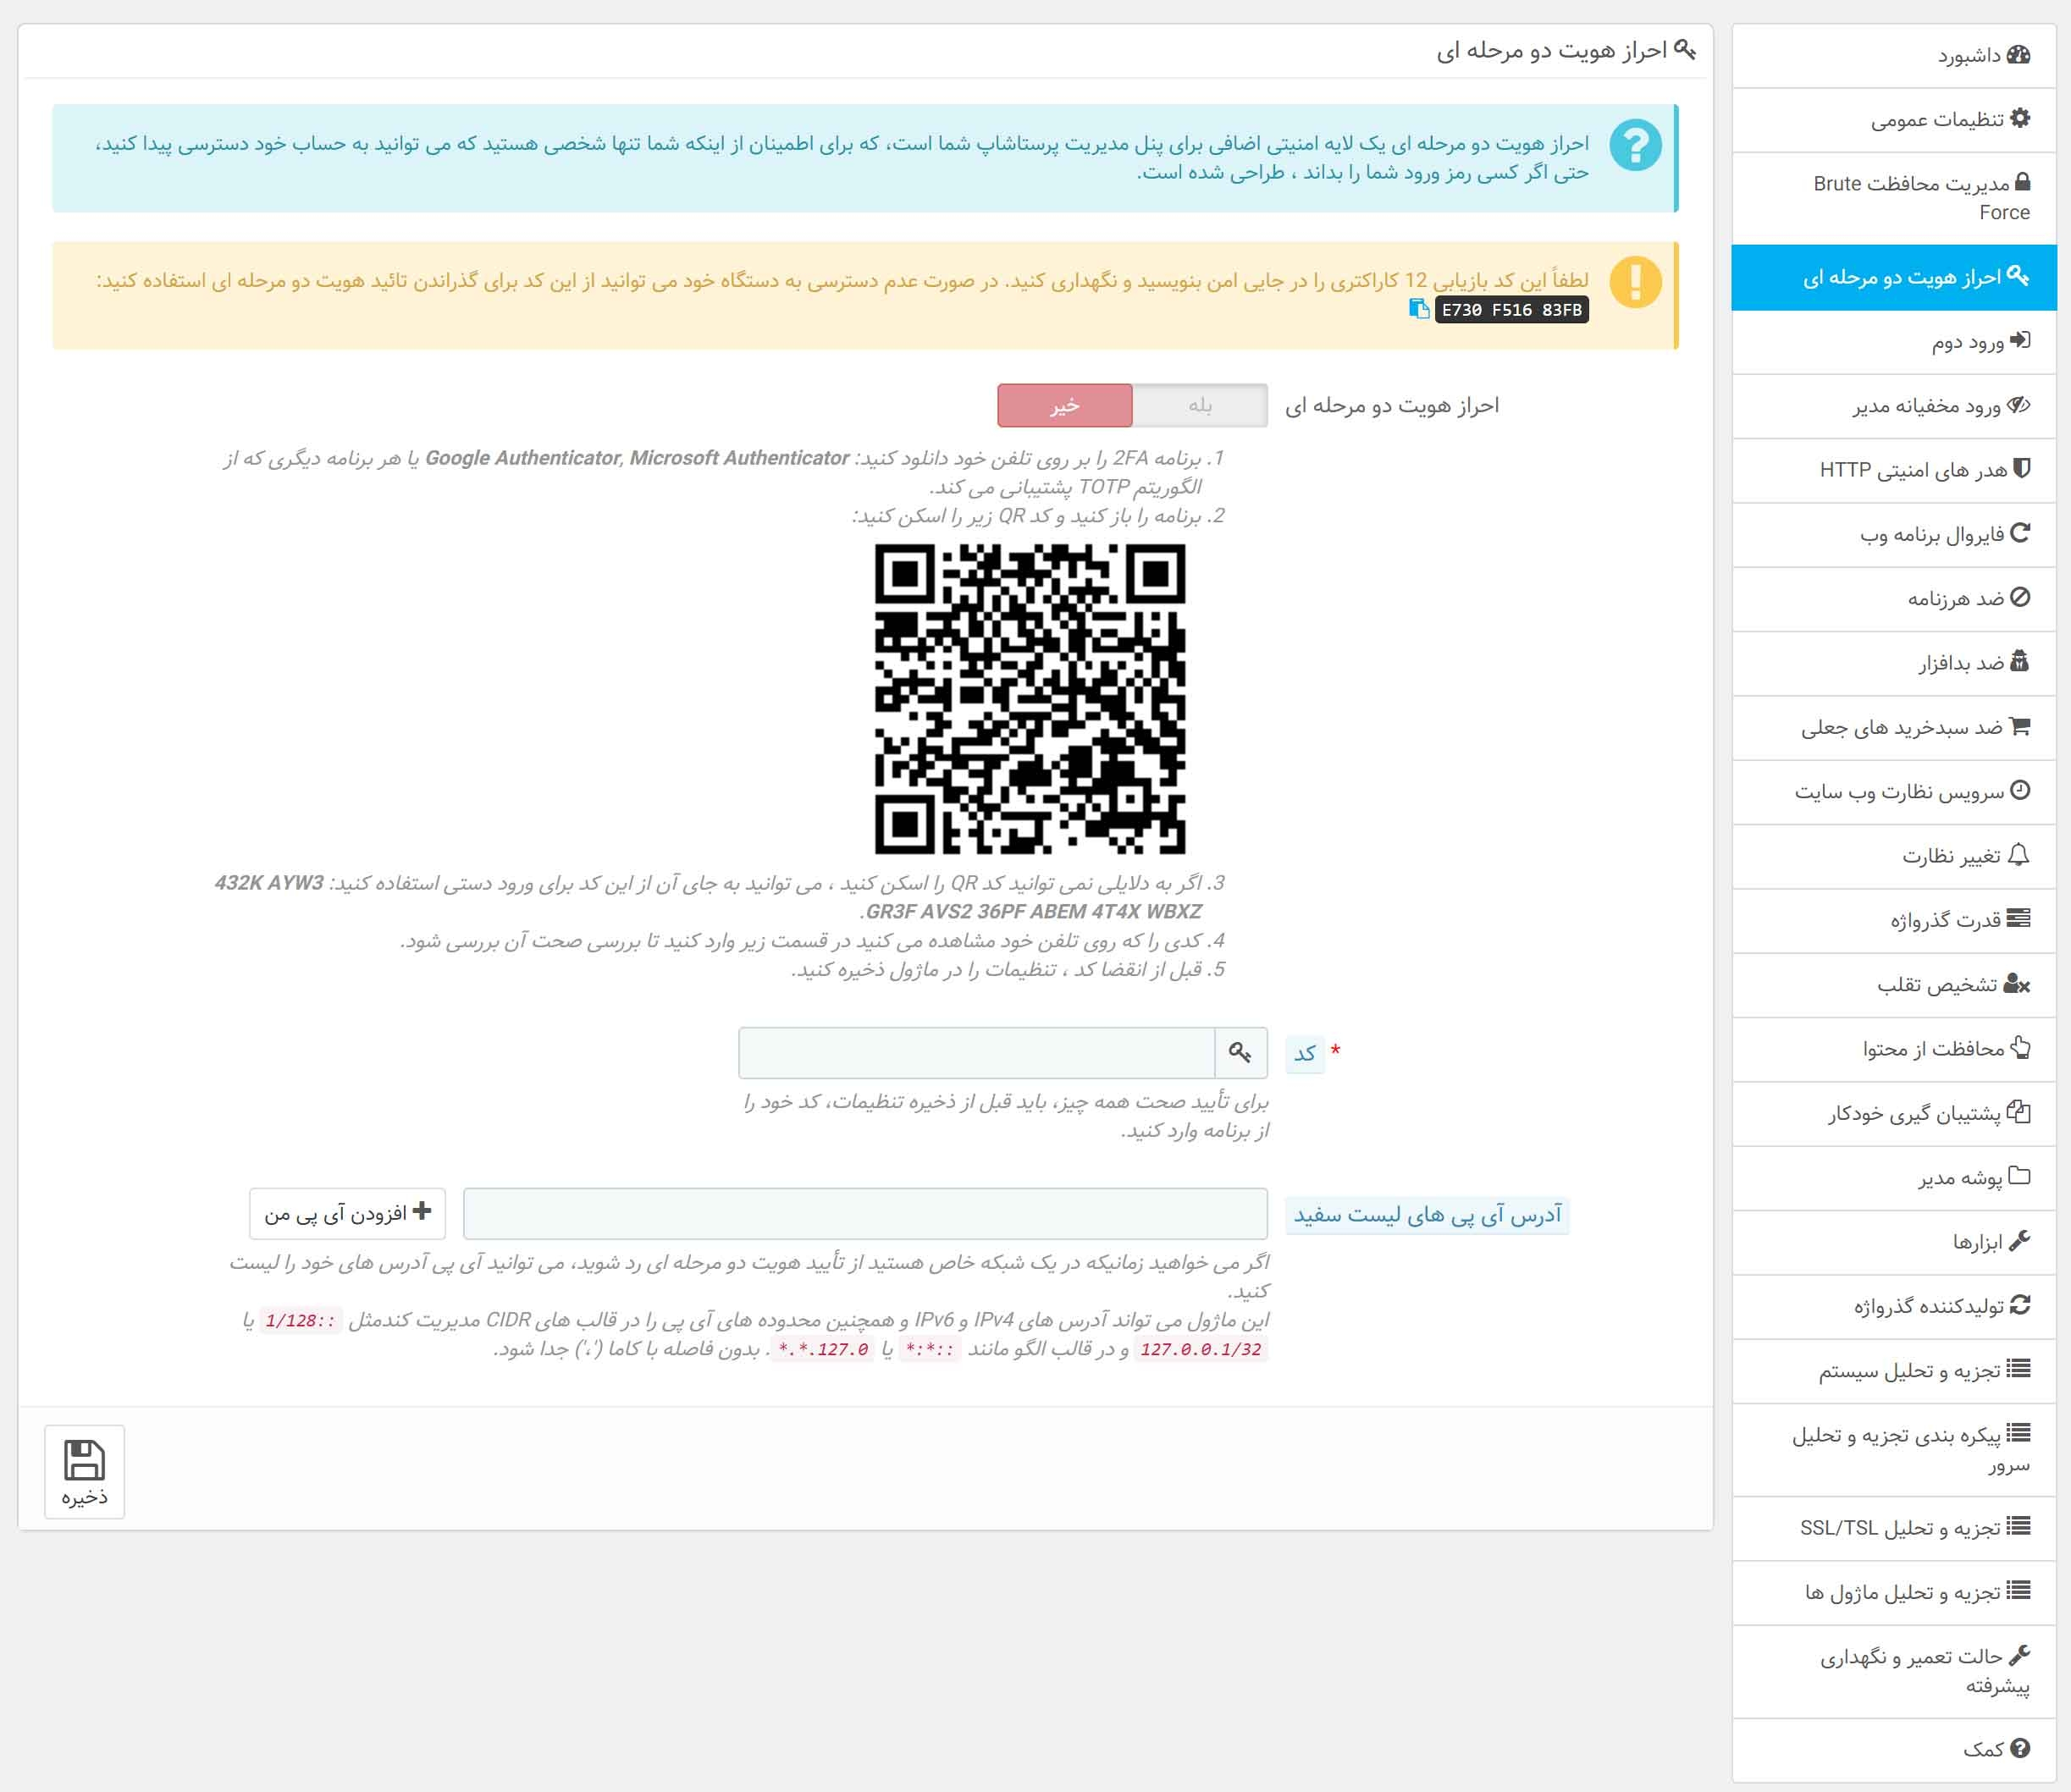
Task: Set two-factor authentication to خیر
Action: [x=1065, y=405]
